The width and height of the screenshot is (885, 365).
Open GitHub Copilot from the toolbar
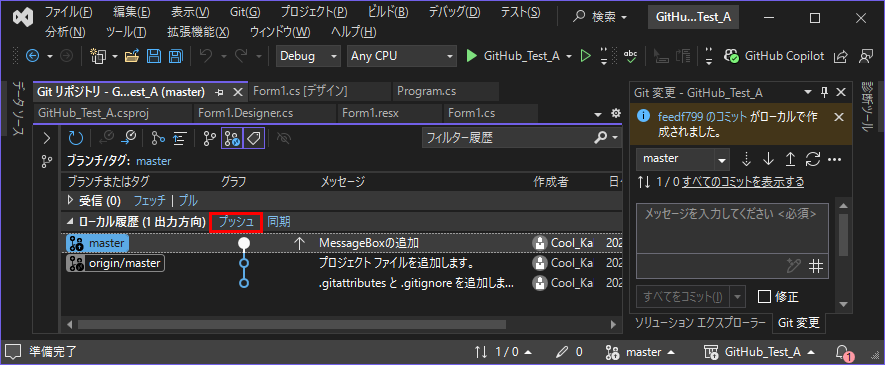774,56
